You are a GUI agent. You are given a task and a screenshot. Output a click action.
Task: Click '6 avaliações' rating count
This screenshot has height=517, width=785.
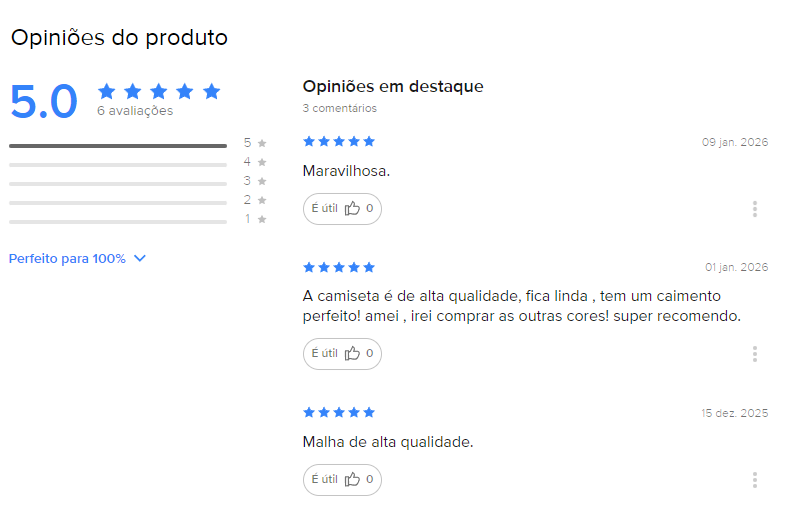coord(135,111)
